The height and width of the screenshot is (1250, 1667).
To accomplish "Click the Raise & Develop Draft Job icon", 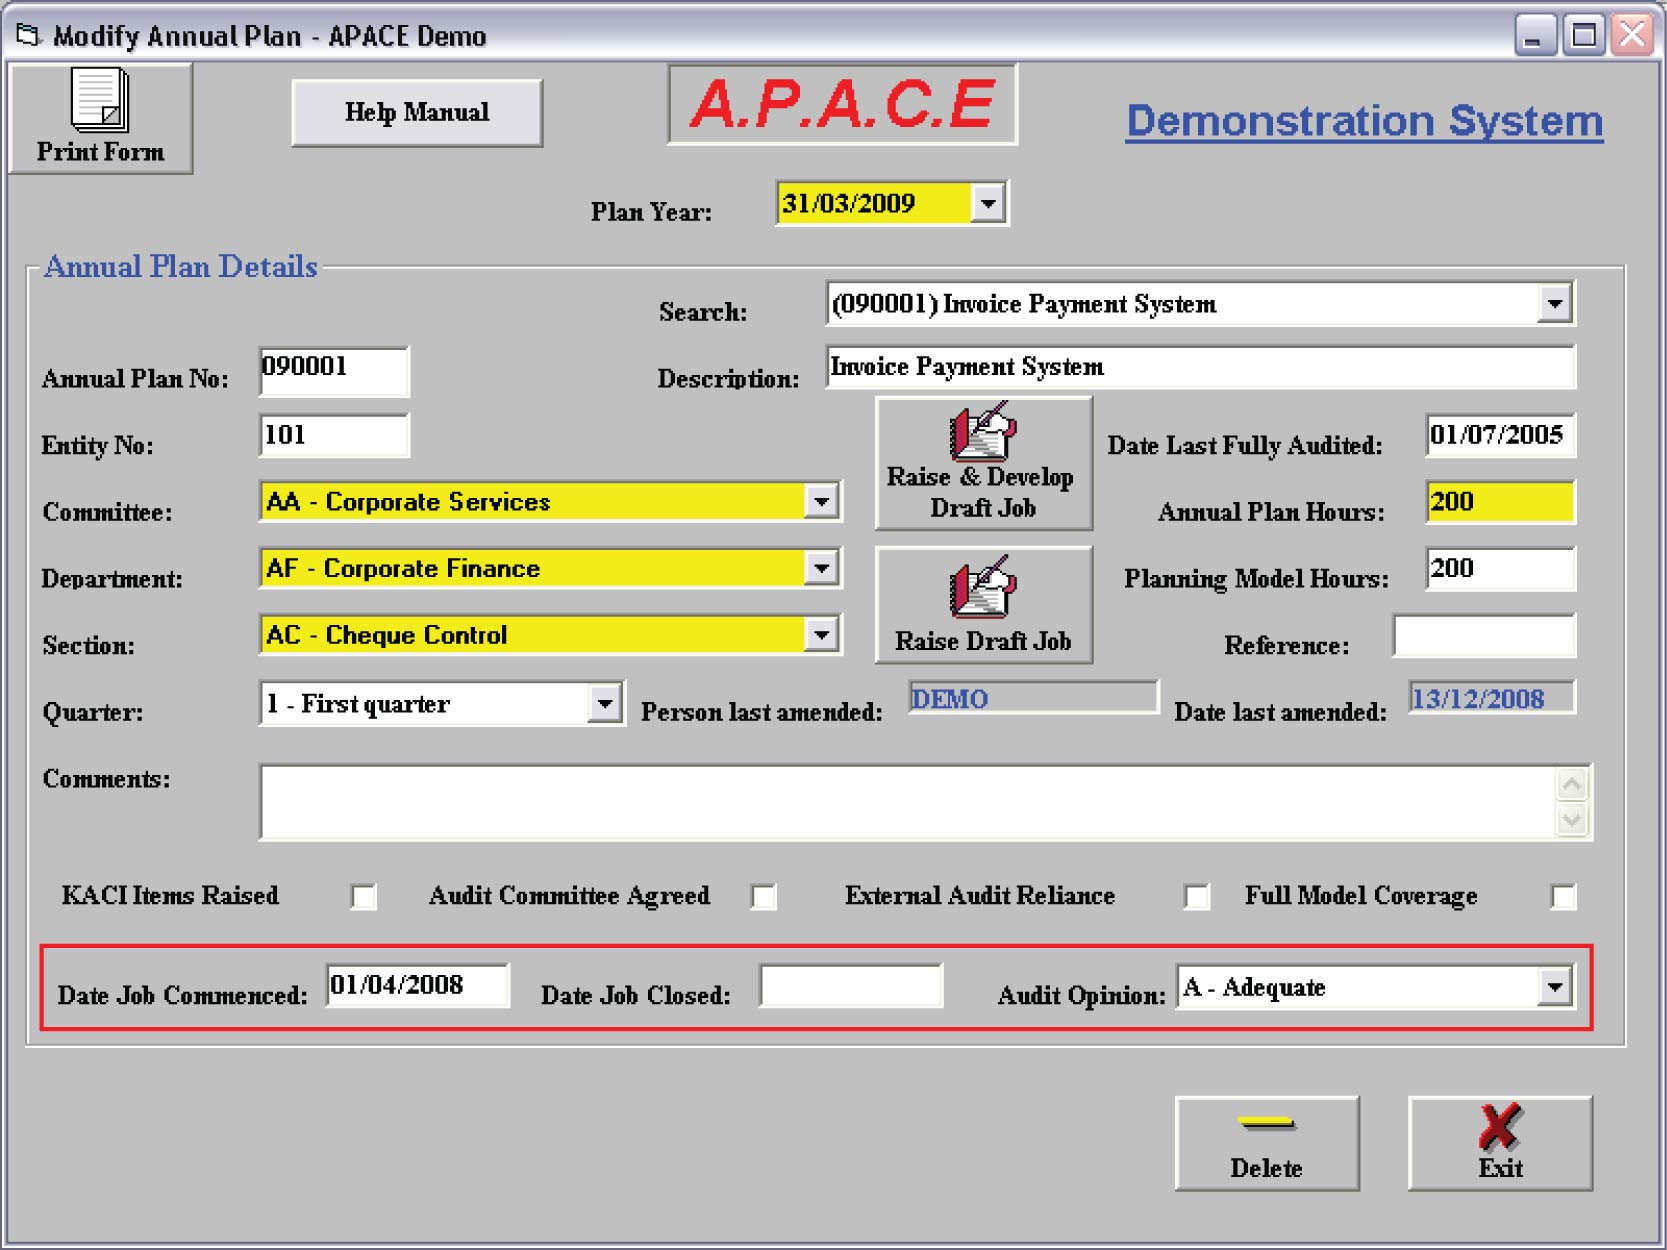I will coord(982,434).
